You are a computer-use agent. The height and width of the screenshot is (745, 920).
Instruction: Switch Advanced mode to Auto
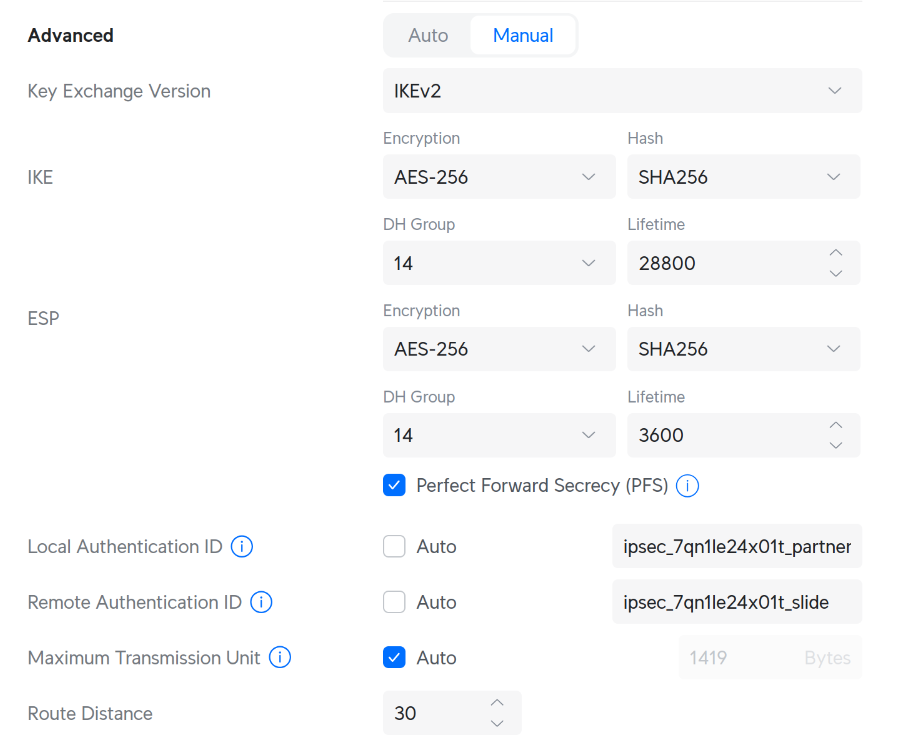pos(428,36)
